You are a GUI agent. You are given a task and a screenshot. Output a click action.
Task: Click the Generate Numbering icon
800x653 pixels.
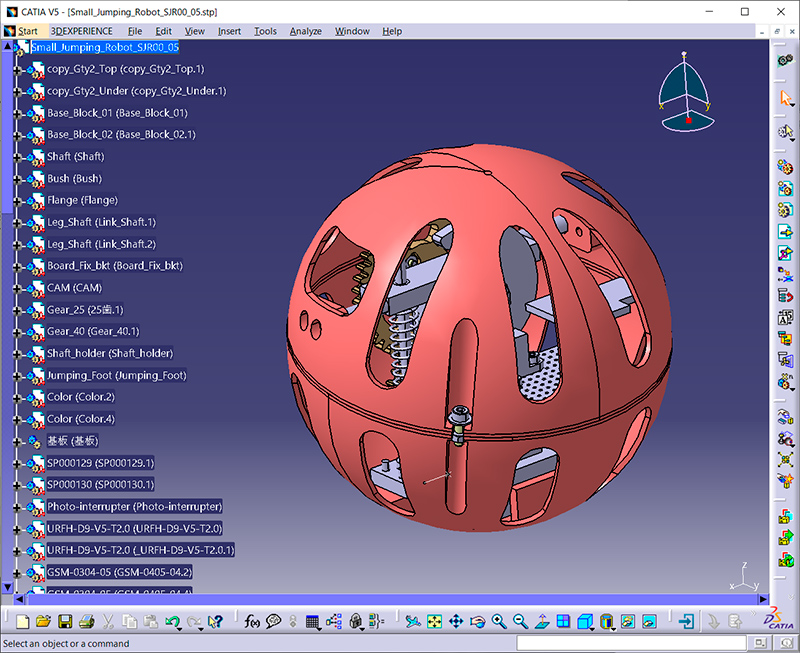[x=785, y=317]
